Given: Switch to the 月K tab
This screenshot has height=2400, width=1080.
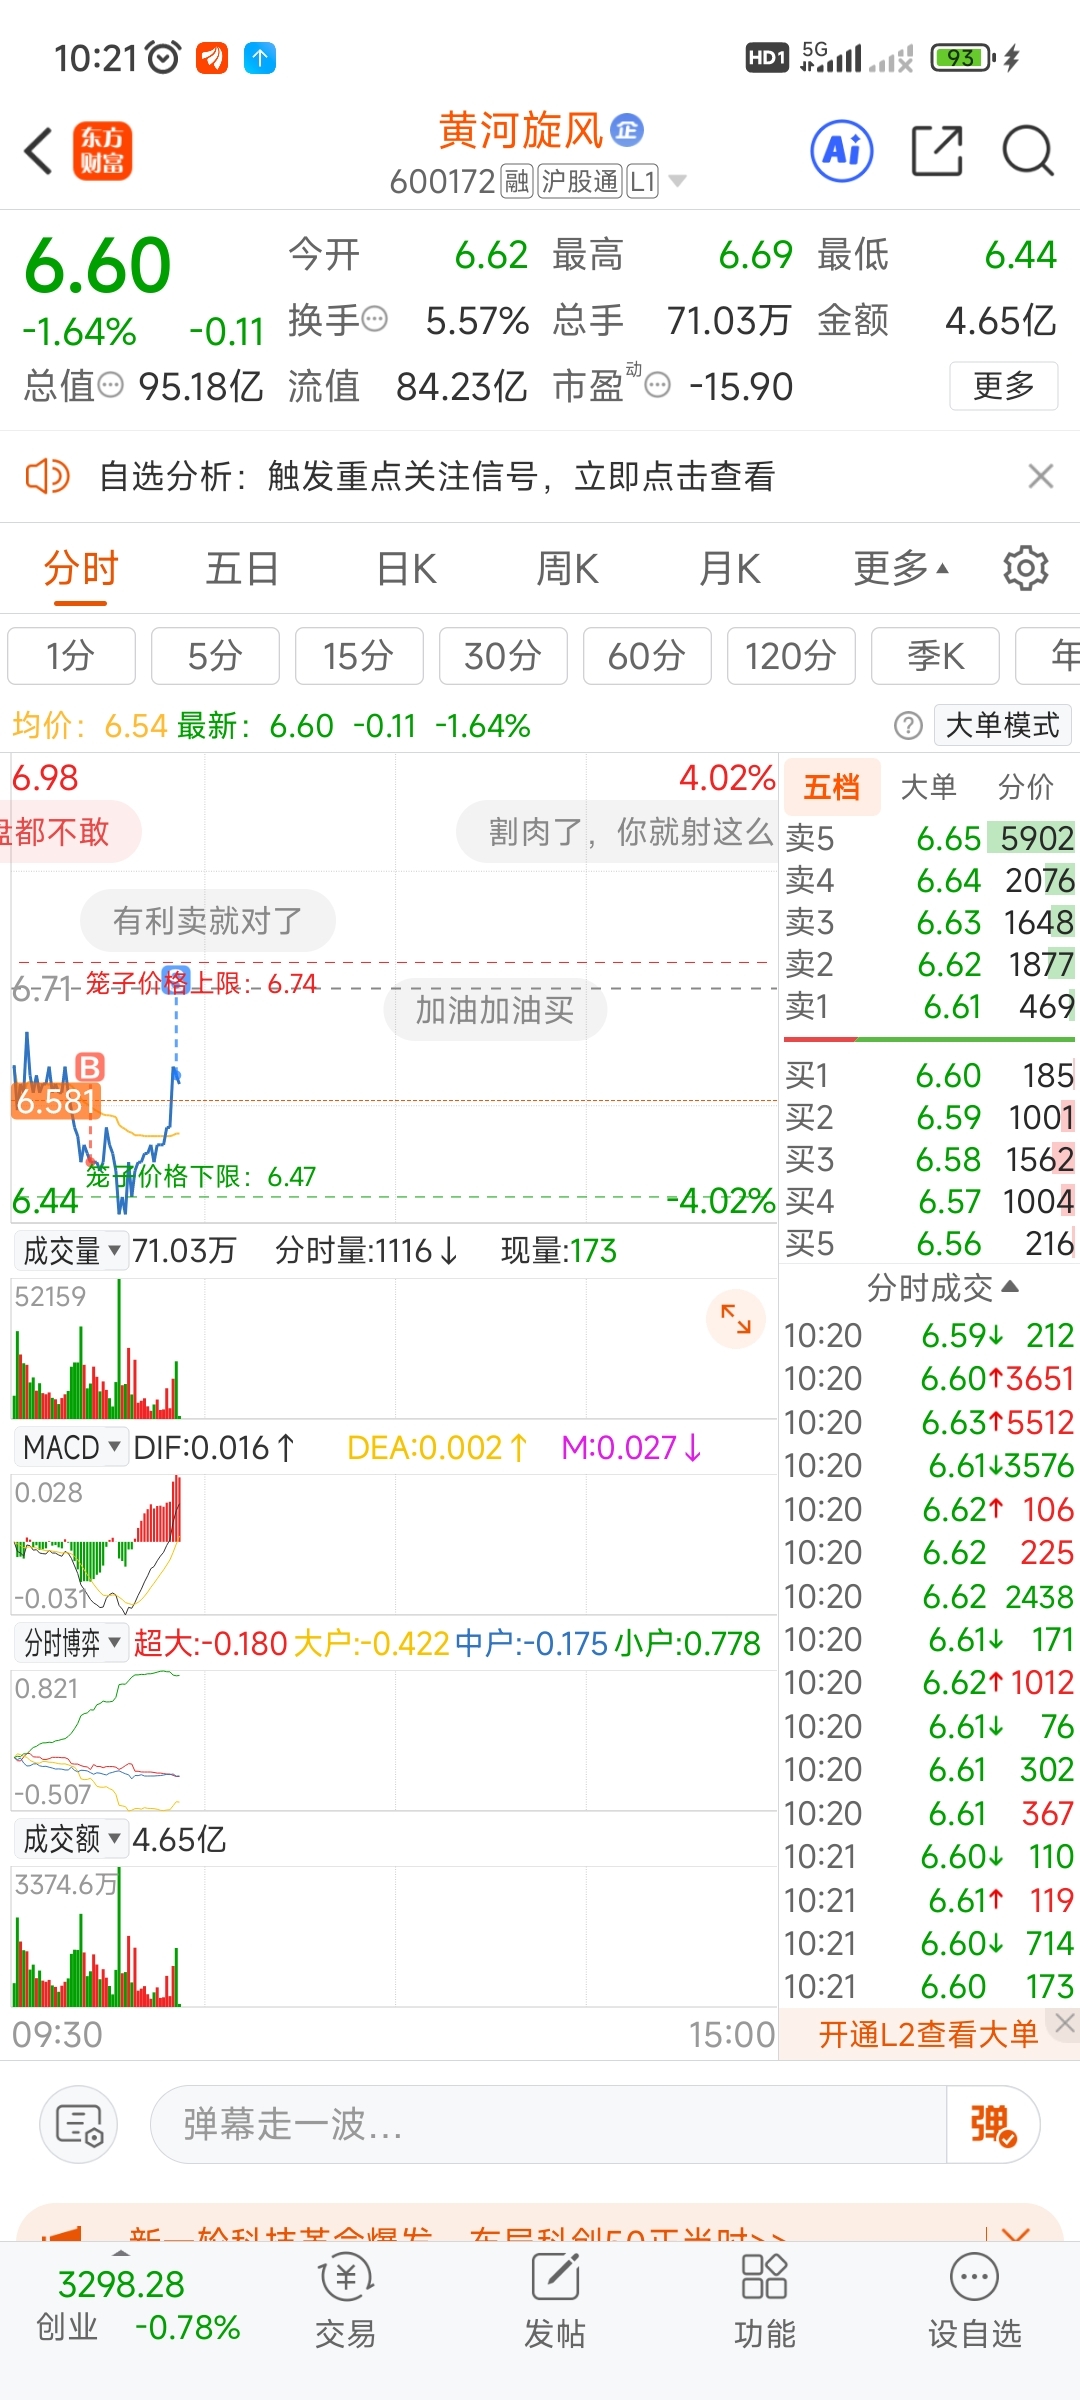Looking at the screenshot, I should pyautogui.click(x=729, y=568).
